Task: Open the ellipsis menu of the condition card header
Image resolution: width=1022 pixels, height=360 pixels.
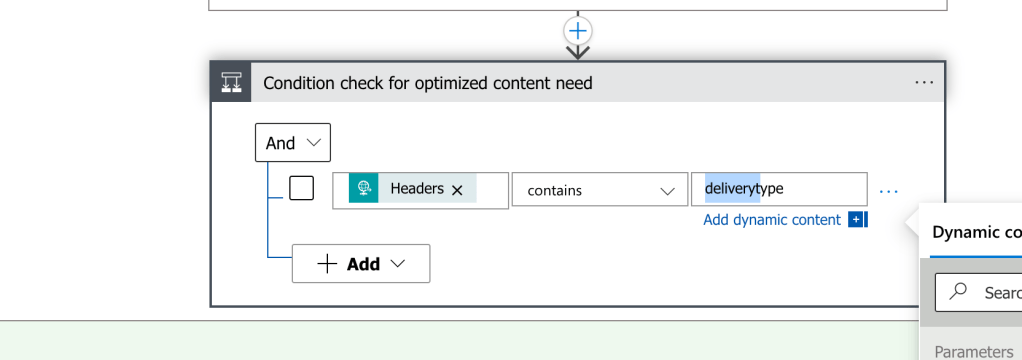Action: [924, 83]
